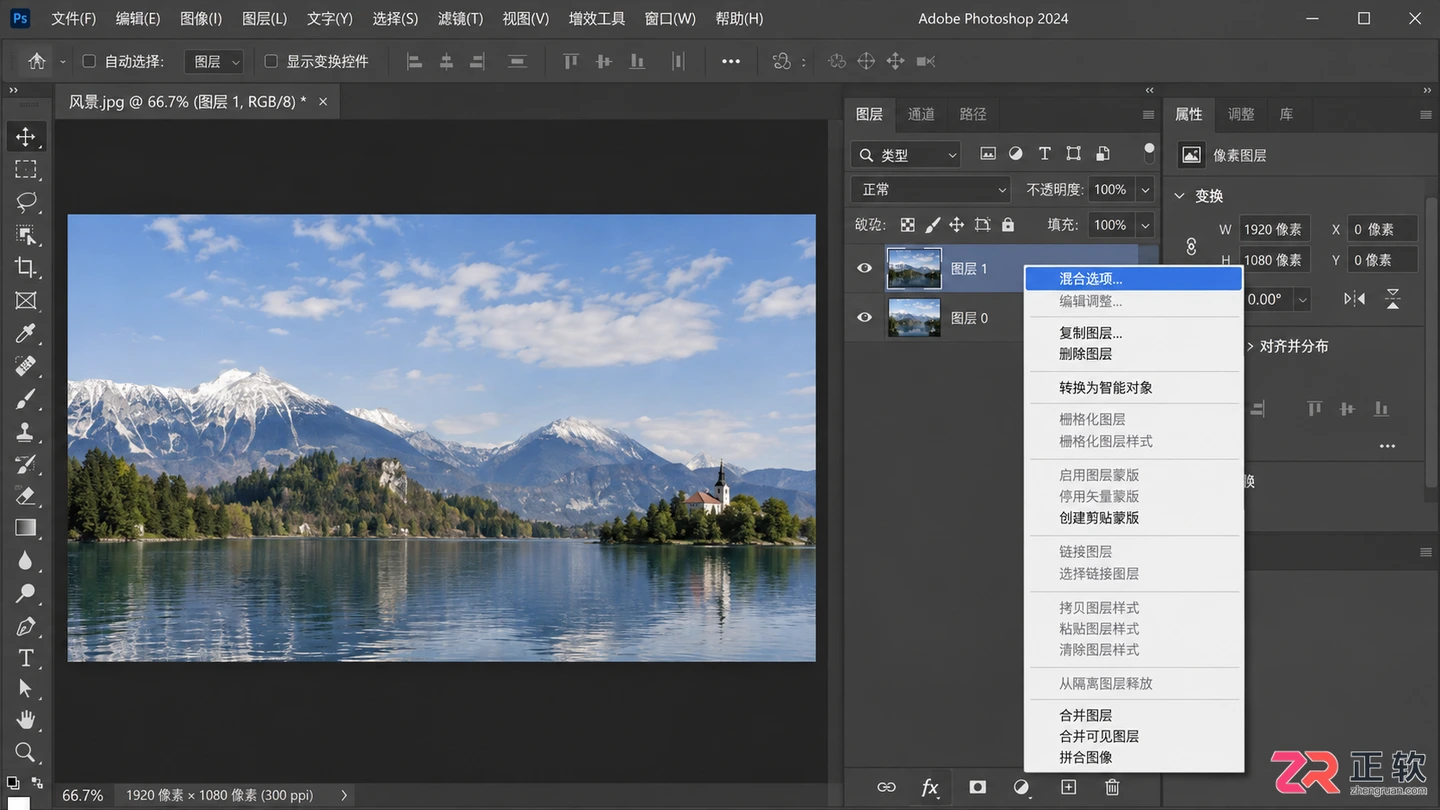This screenshot has height=810, width=1440.
Task: Open the 类型 layer filter dropdown
Action: coord(906,154)
